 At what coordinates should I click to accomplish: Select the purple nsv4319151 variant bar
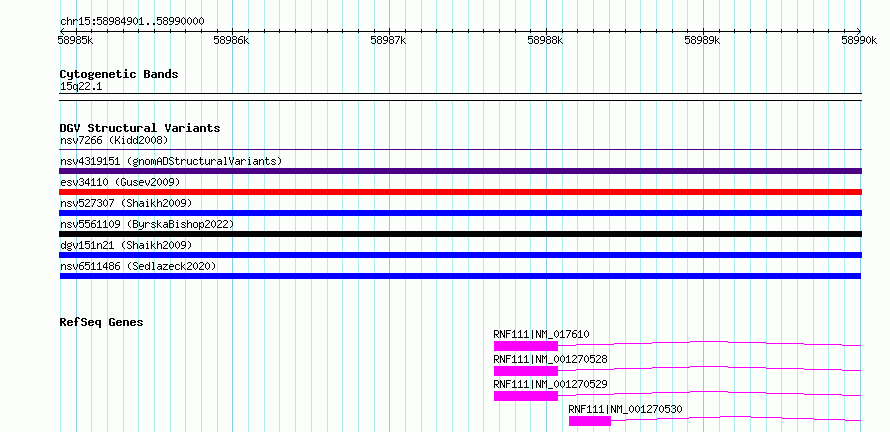(x=461, y=171)
